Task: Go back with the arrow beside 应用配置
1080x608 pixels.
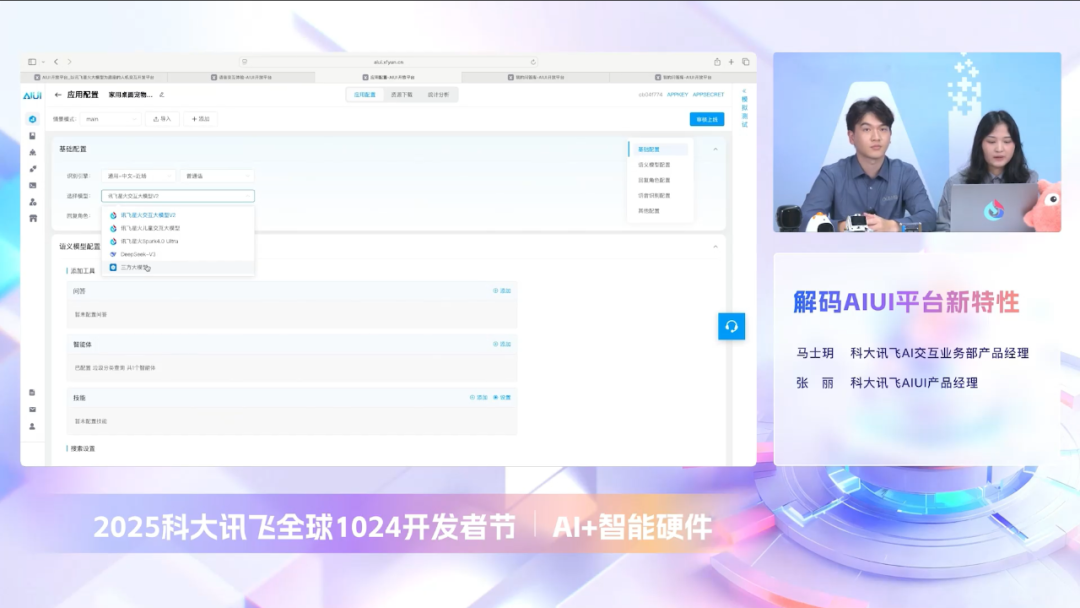Action: click(x=58, y=95)
